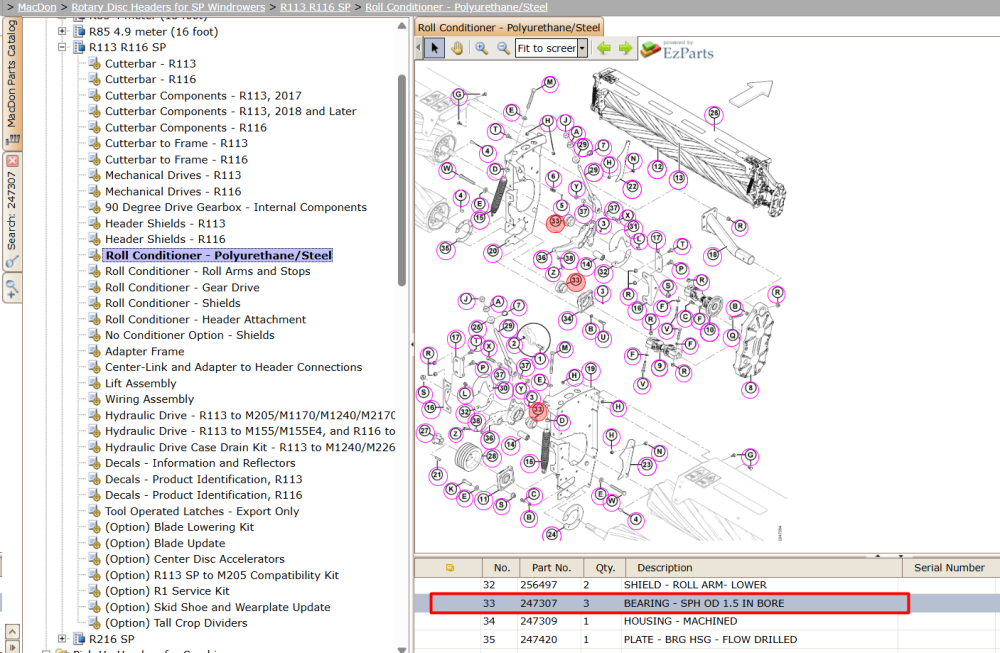Open the Search: 247307 side tab
The width and height of the screenshot is (1000, 653).
pos(12,212)
